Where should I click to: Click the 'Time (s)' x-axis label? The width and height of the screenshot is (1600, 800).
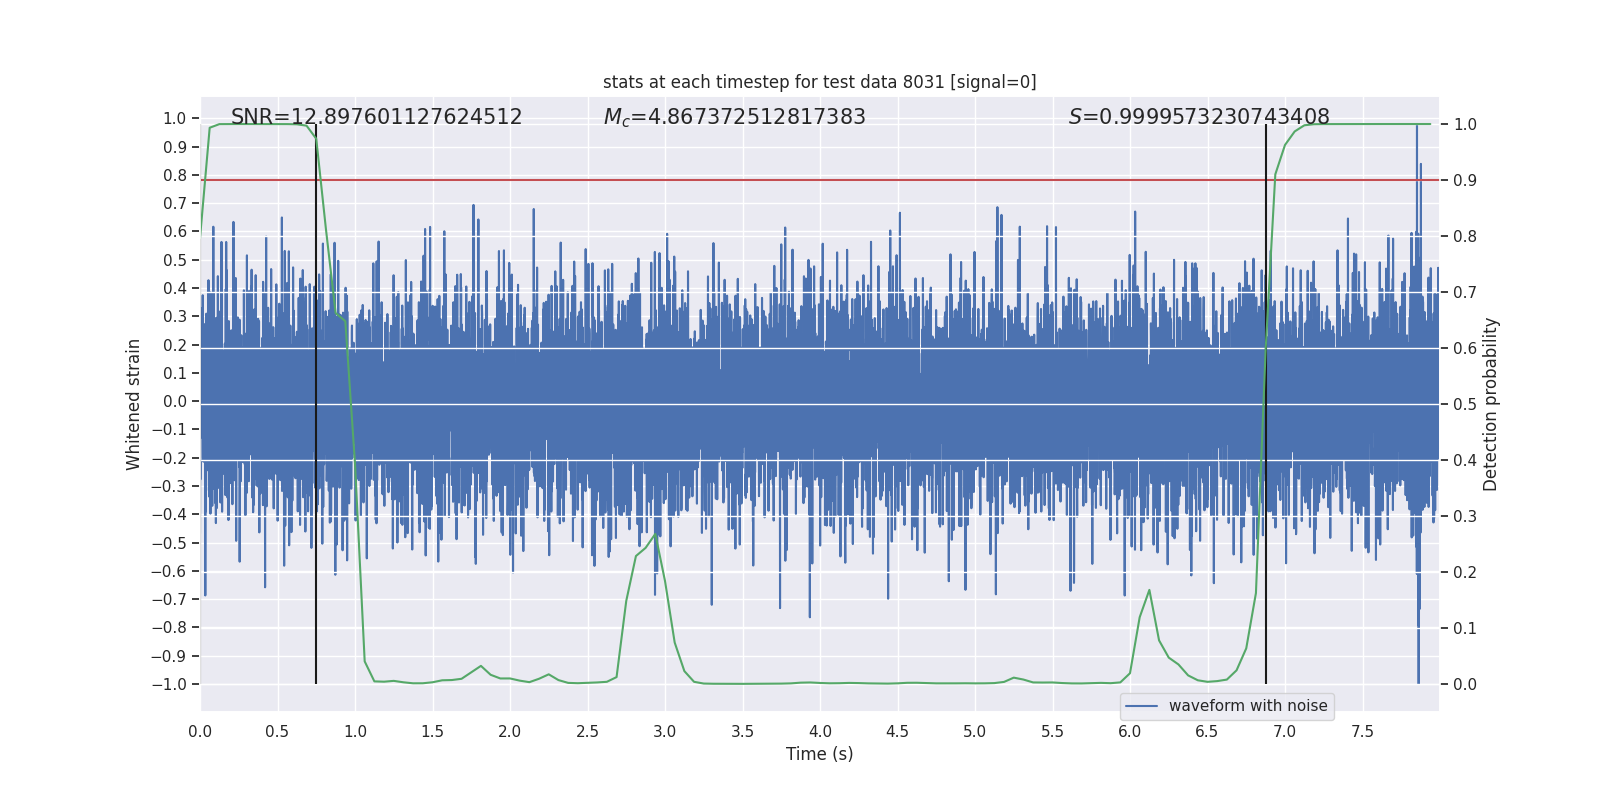pos(819,754)
